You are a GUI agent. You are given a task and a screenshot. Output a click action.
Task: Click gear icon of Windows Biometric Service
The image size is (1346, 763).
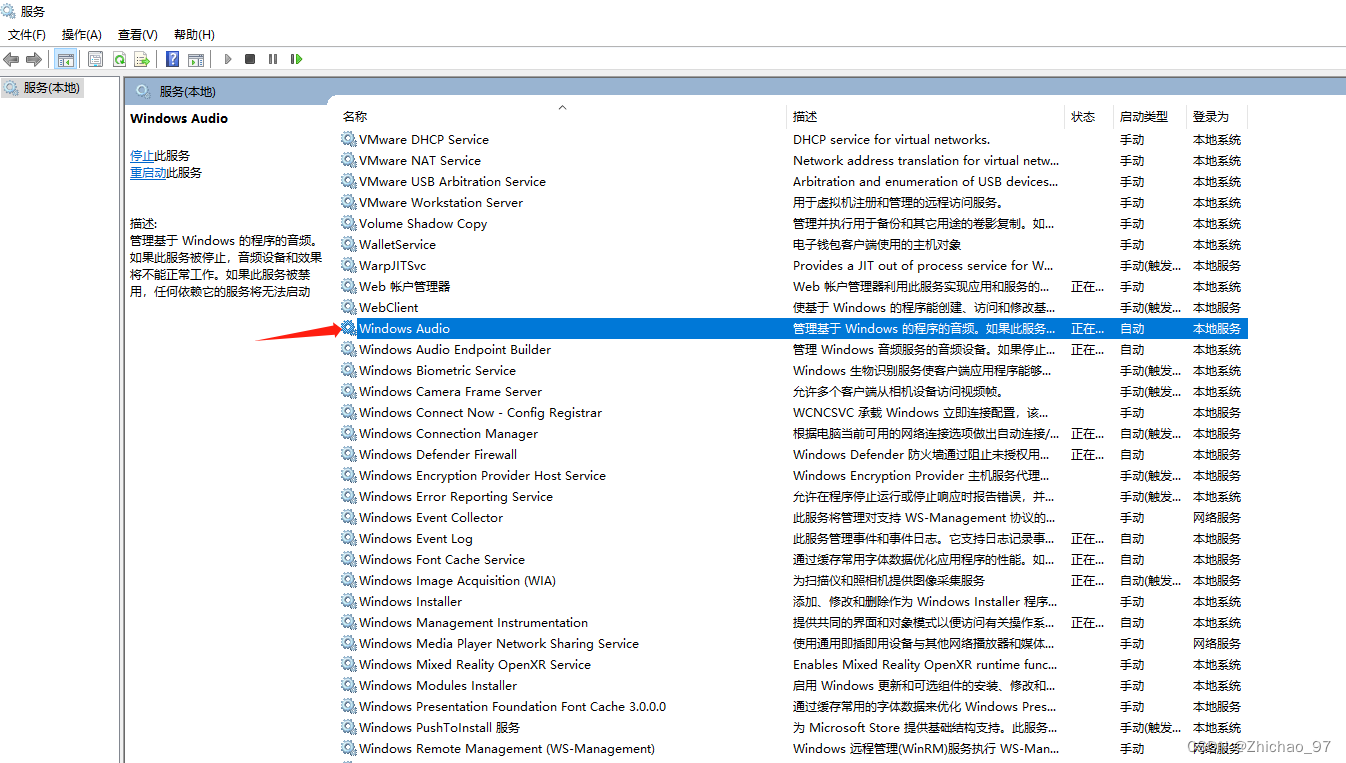[348, 370]
